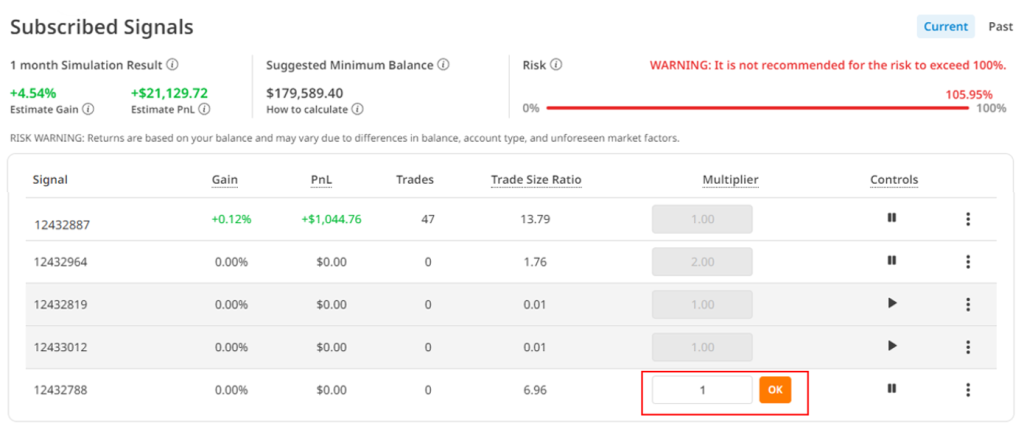The image size is (1024, 429).
Task: Pause signal 12432964
Action: (x=891, y=261)
